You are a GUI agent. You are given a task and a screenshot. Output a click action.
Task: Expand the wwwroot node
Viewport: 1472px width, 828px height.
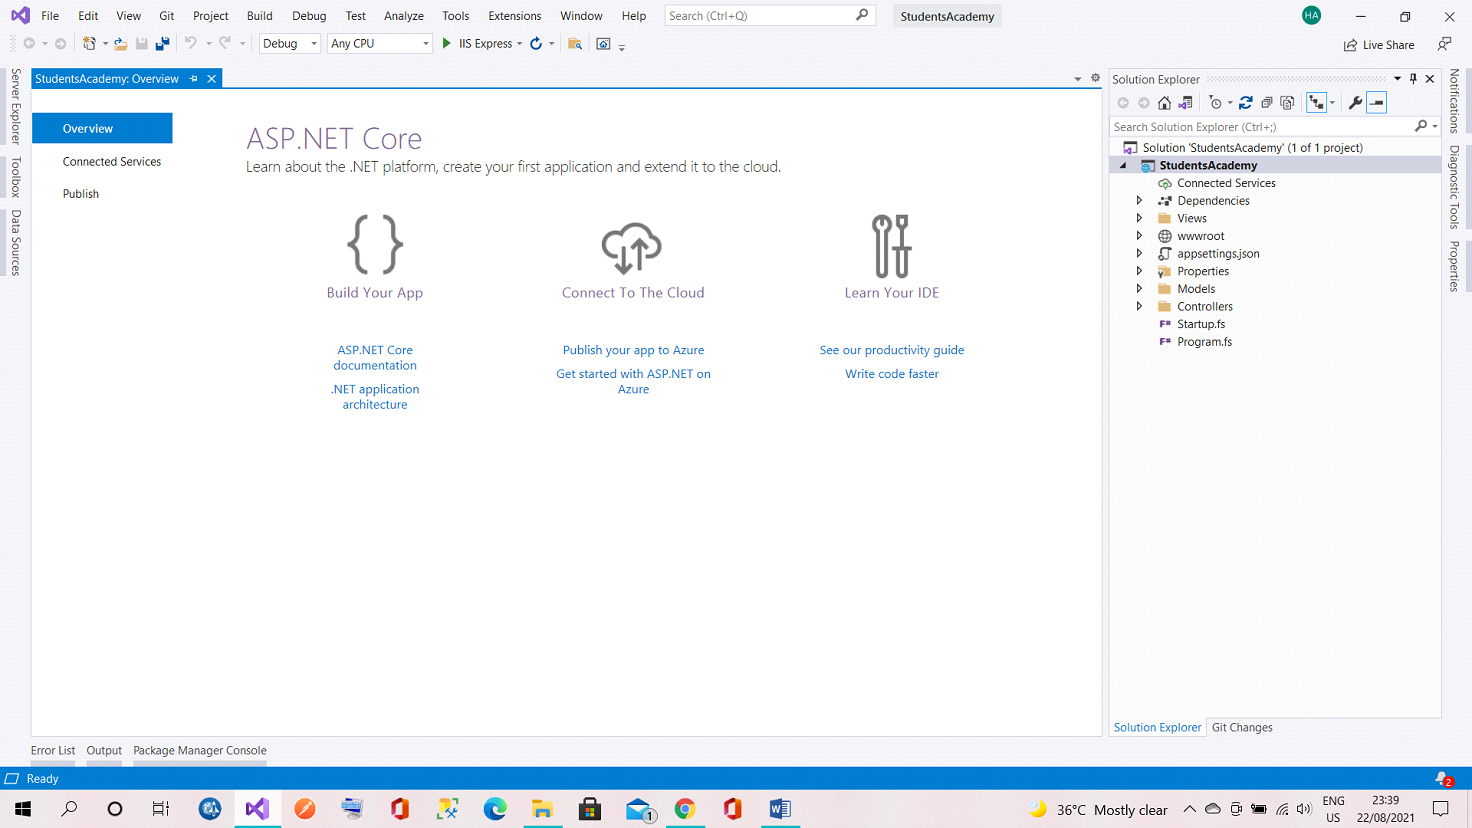pyautogui.click(x=1139, y=236)
